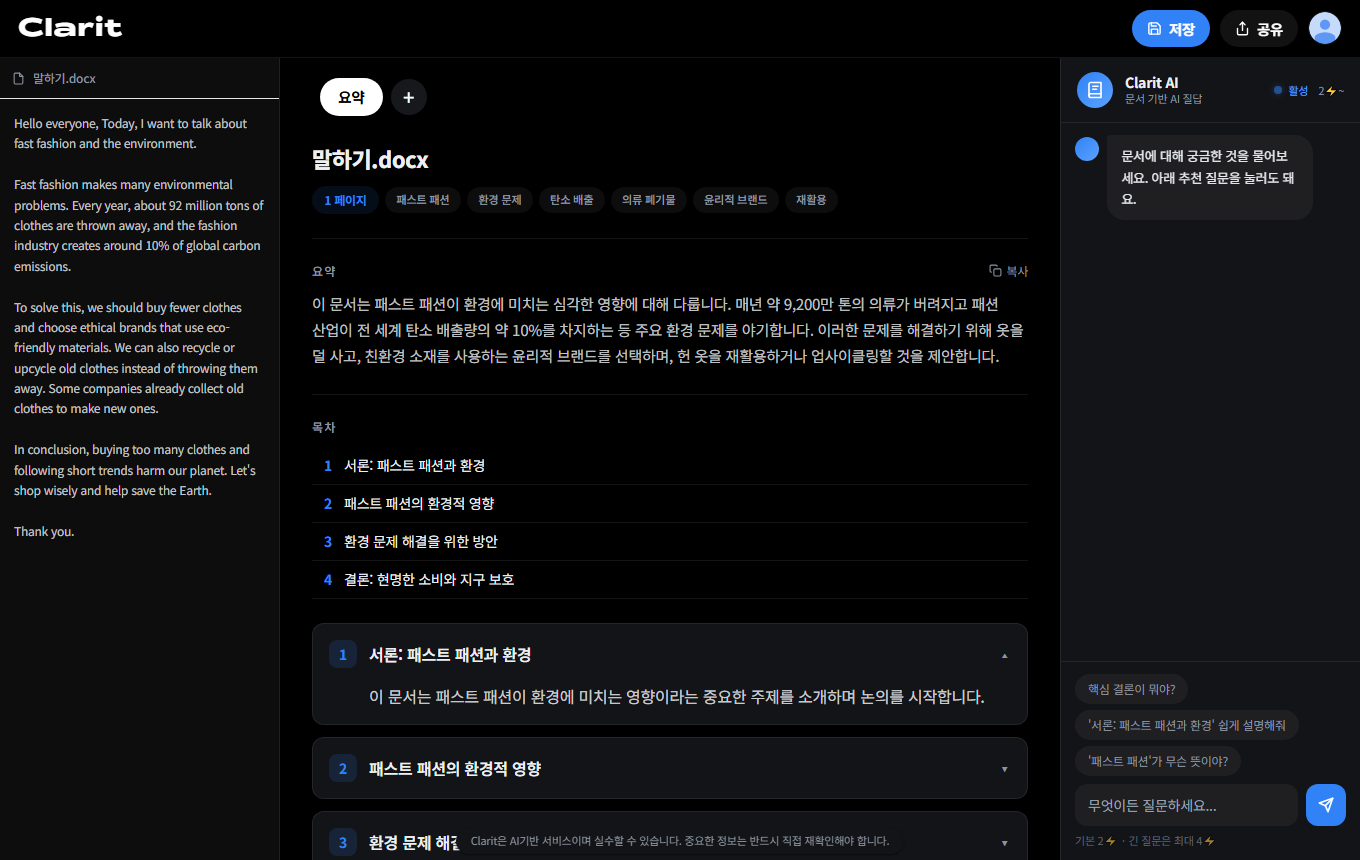Viewport: 1360px width, 860px height.
Task: Click the Clarit logo
Action: (x=70, y=28)
